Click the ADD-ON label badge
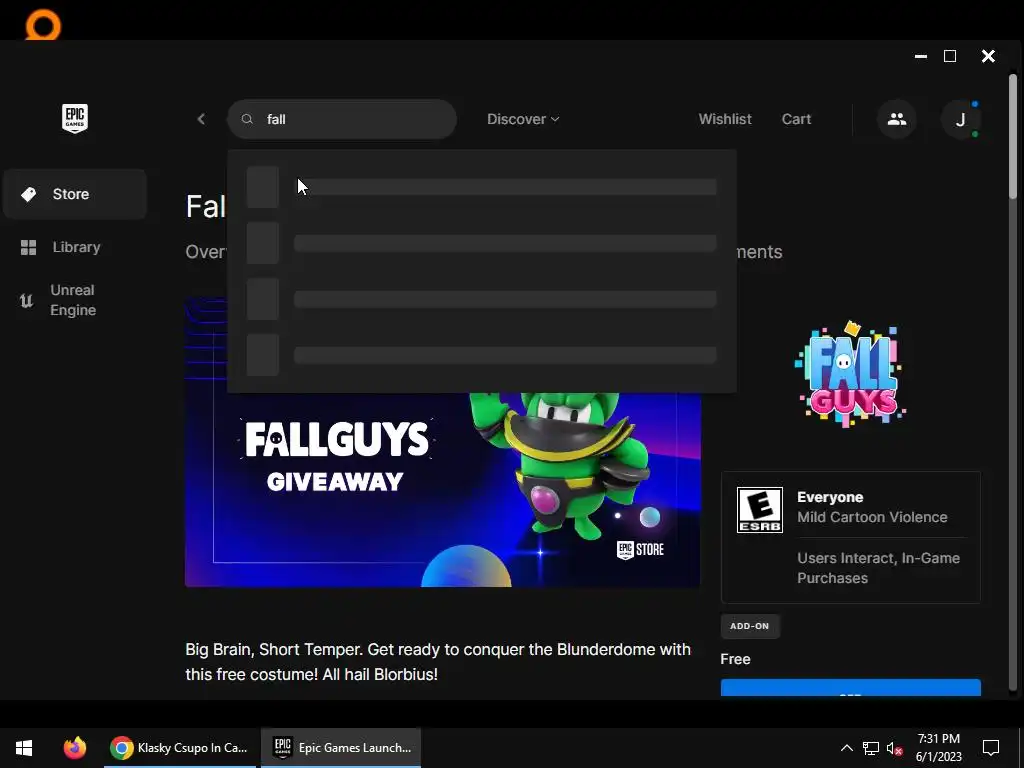 pyautogui.click(x=750, y=626)
